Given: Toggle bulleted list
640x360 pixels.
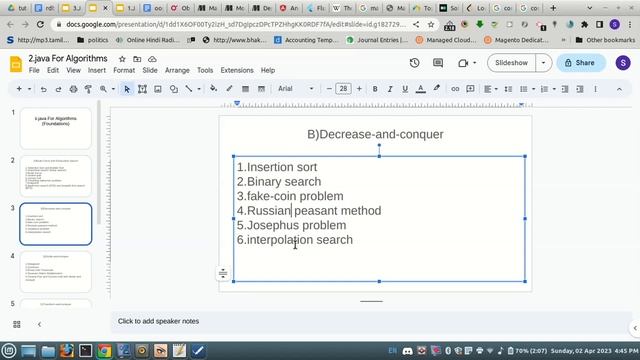Looking at the screenshot, I should 524,89.
